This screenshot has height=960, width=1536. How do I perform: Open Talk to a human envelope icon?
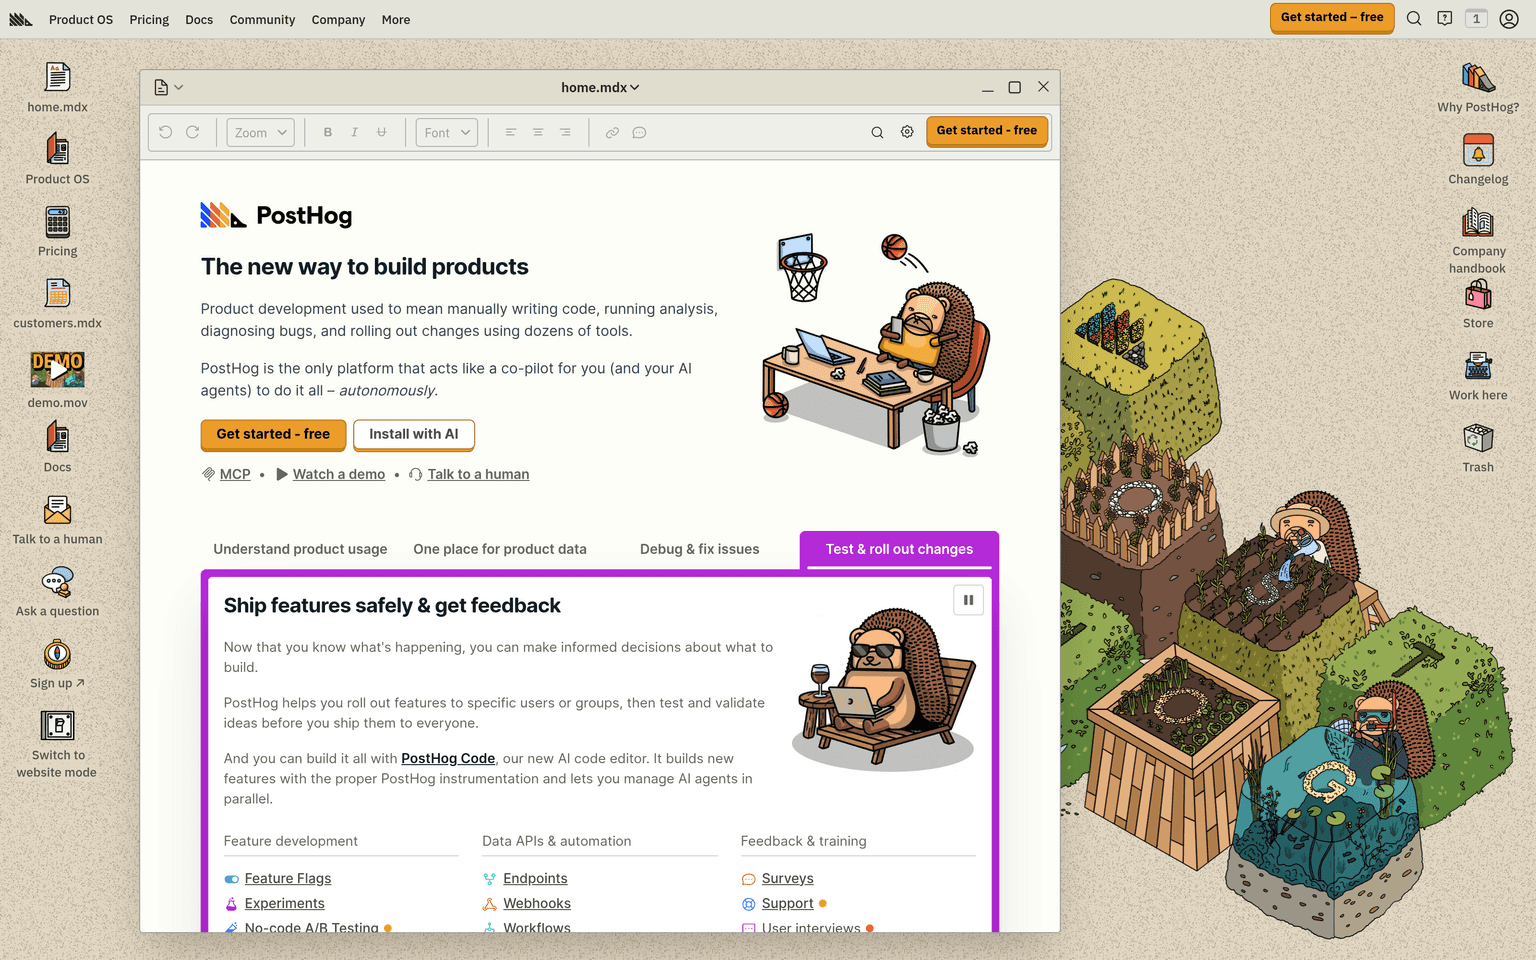click(x=57, y=510)
